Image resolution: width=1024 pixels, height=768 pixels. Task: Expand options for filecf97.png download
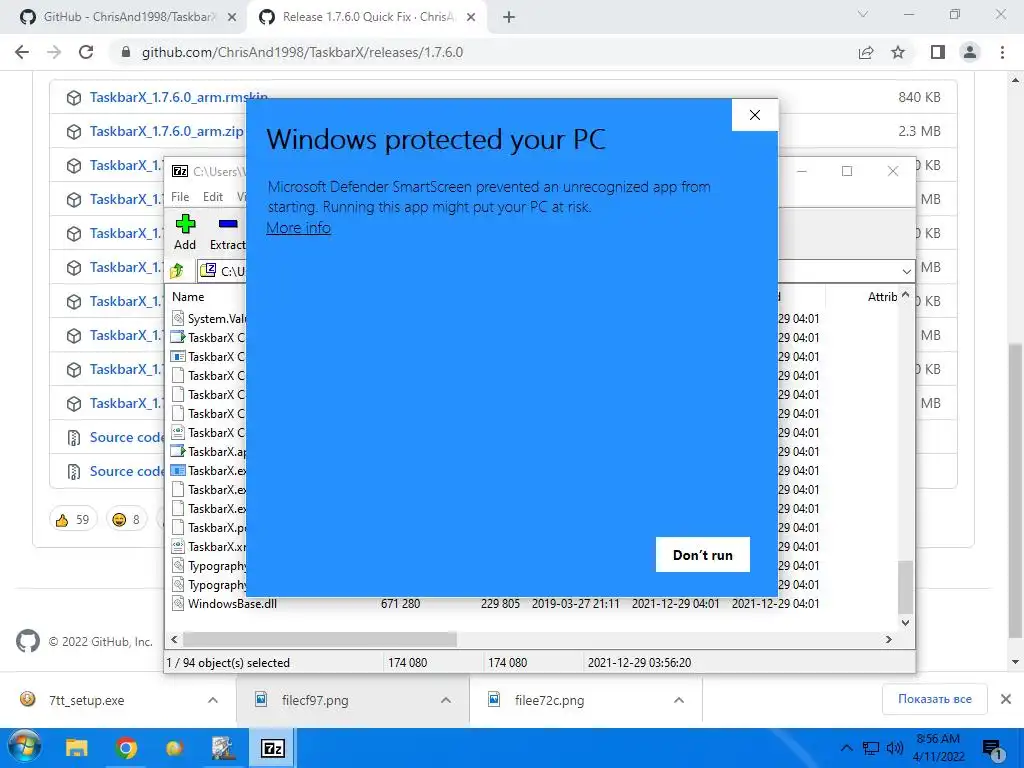(446, 700)
